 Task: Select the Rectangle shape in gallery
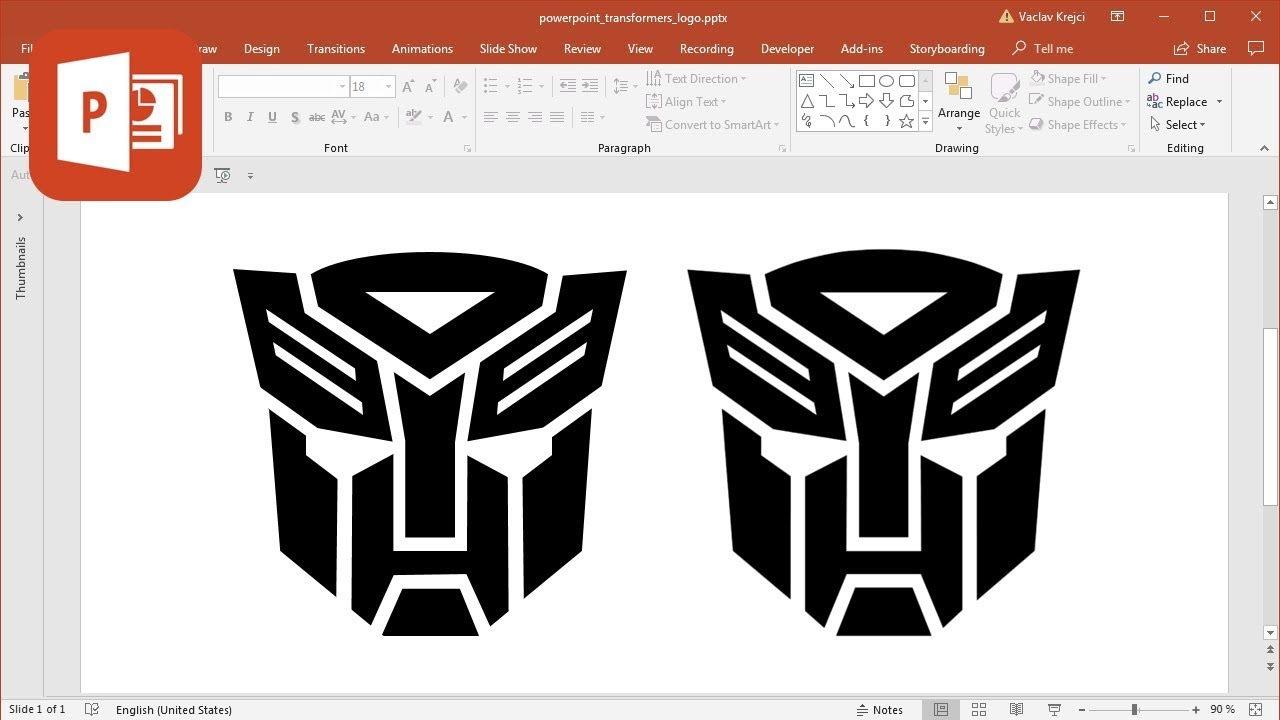point(866,81)
